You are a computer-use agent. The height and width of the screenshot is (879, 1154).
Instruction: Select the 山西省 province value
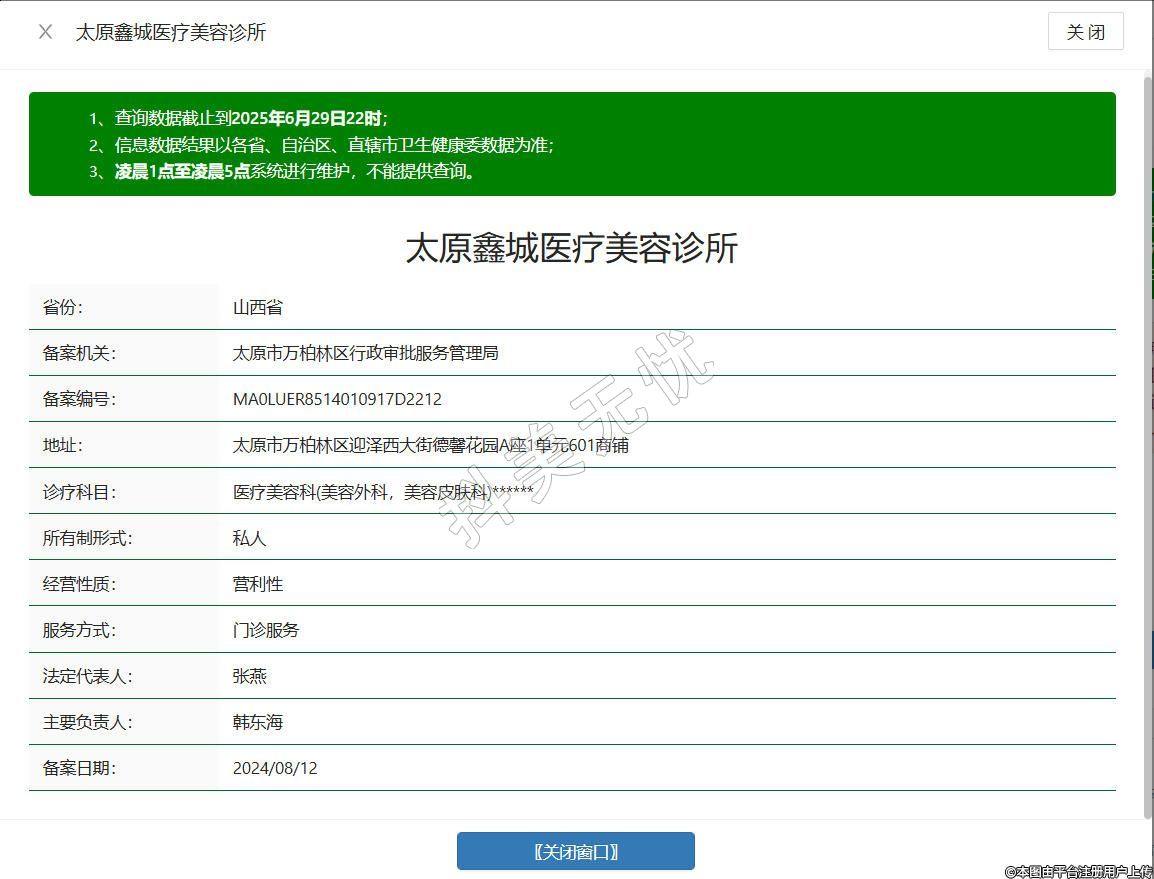click(x=258, y=307)
